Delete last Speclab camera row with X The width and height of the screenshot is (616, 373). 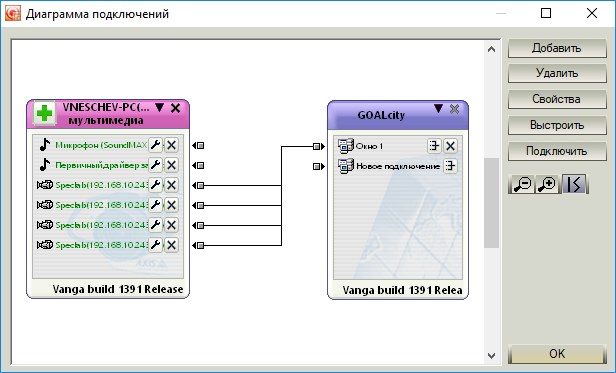pyautogui.click(x=171, y=245)
